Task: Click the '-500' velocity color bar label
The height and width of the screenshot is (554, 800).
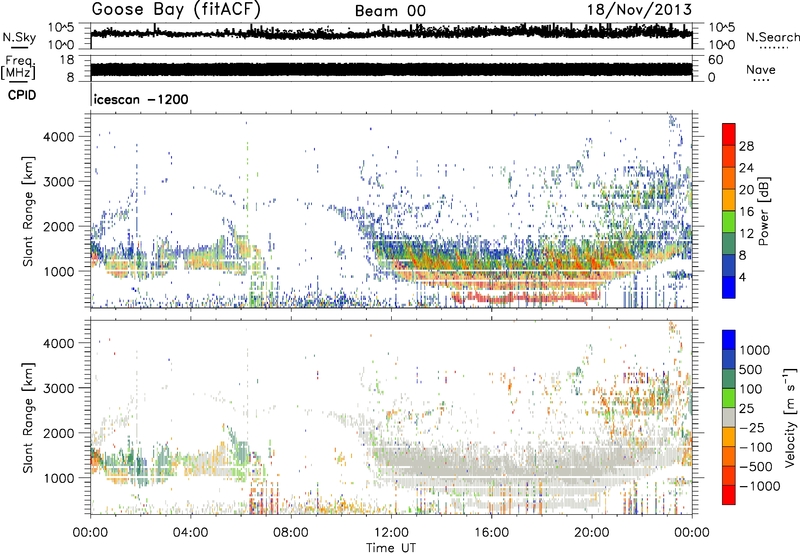Action: [756, 467]
